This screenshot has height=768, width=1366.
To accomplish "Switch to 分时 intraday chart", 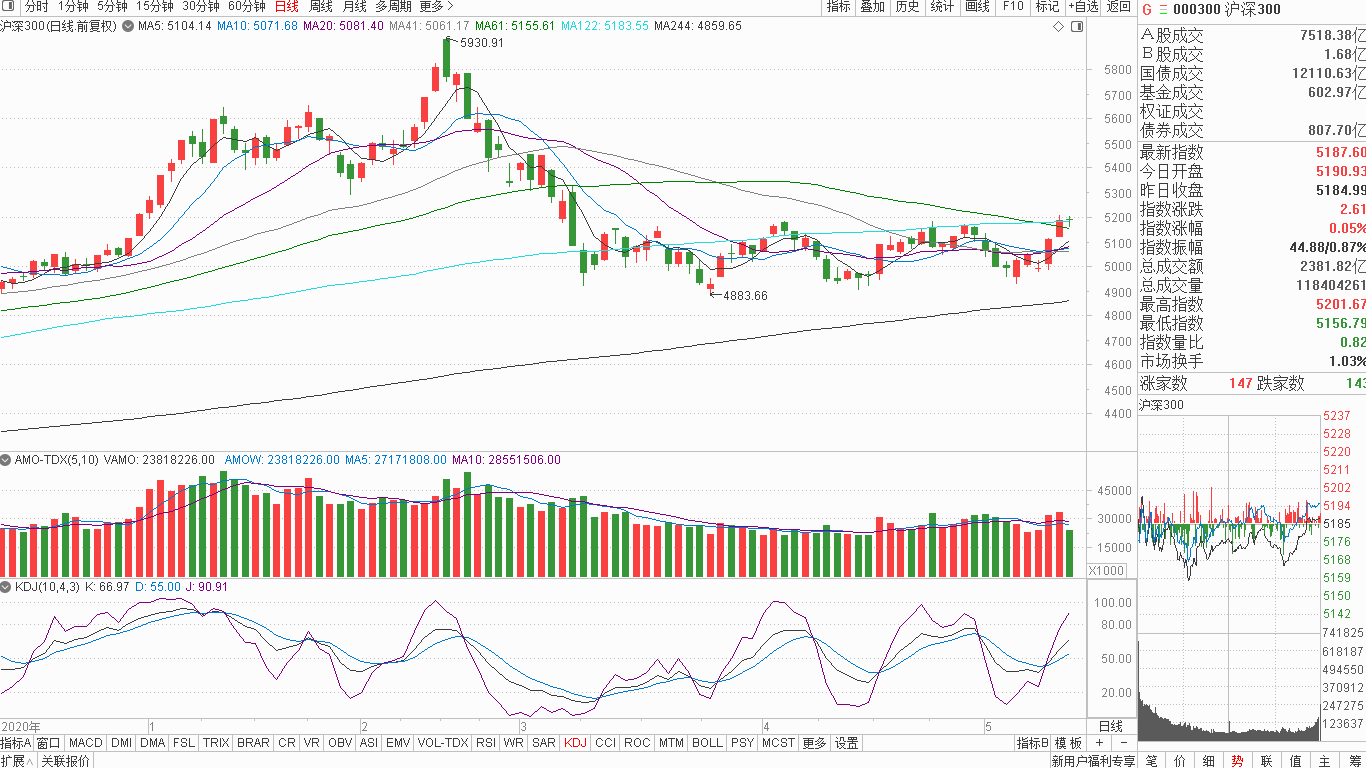I will (x=36, y=7).
